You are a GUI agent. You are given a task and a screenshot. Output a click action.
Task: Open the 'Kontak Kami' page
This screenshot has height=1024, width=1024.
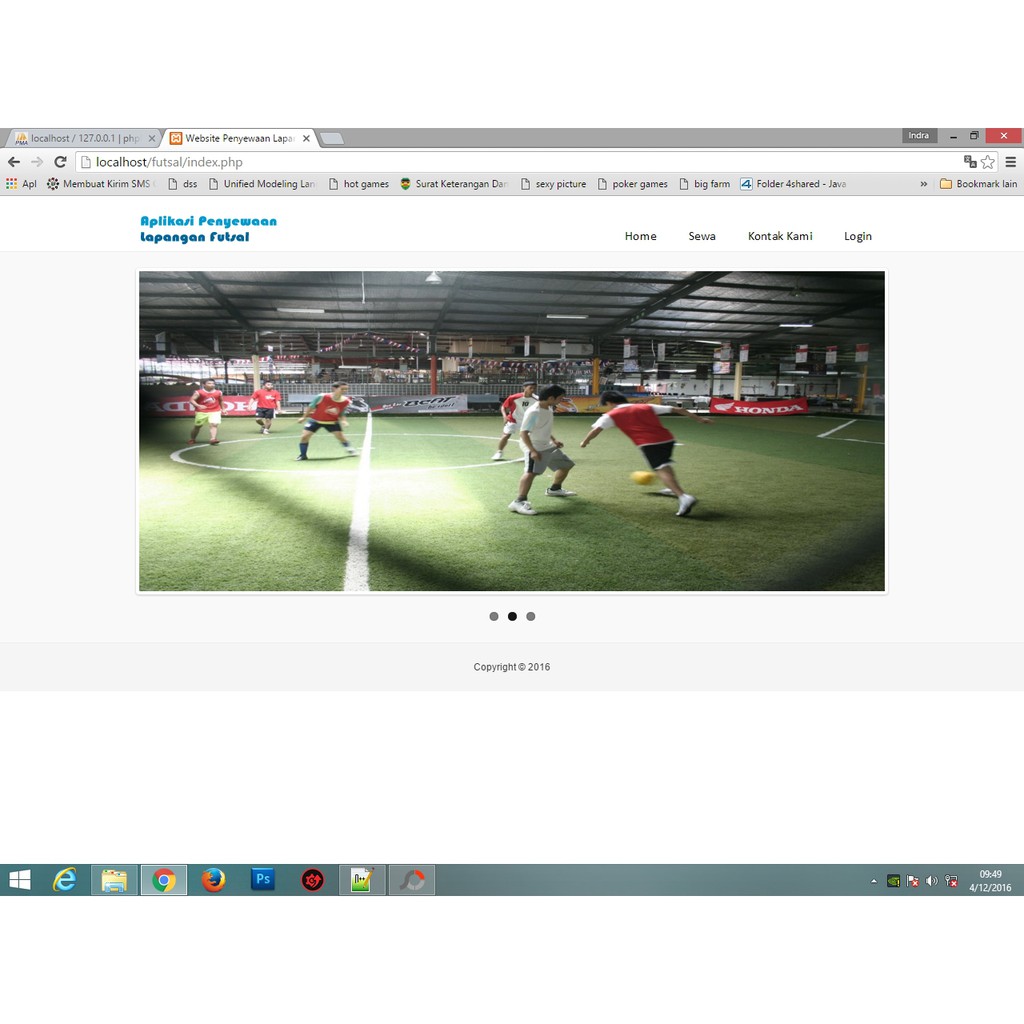click(x=780, y=236)
